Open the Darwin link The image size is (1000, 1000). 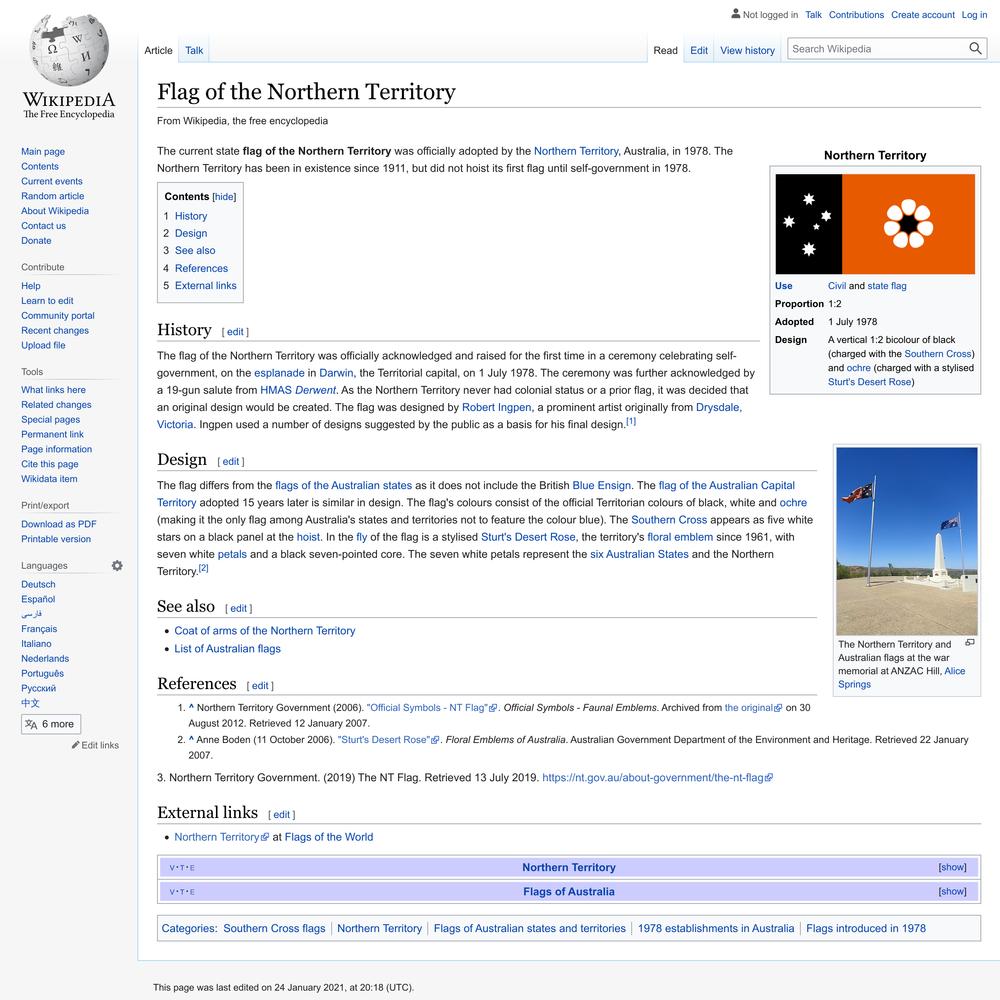tap(336, 373)
